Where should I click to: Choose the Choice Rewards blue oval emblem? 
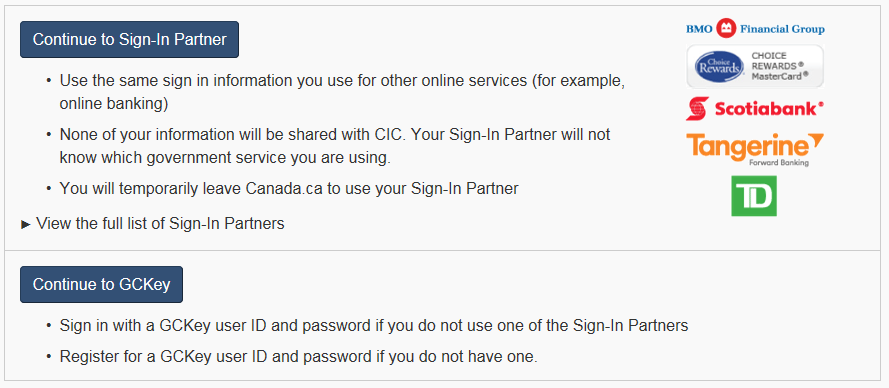tap(719, 67)
